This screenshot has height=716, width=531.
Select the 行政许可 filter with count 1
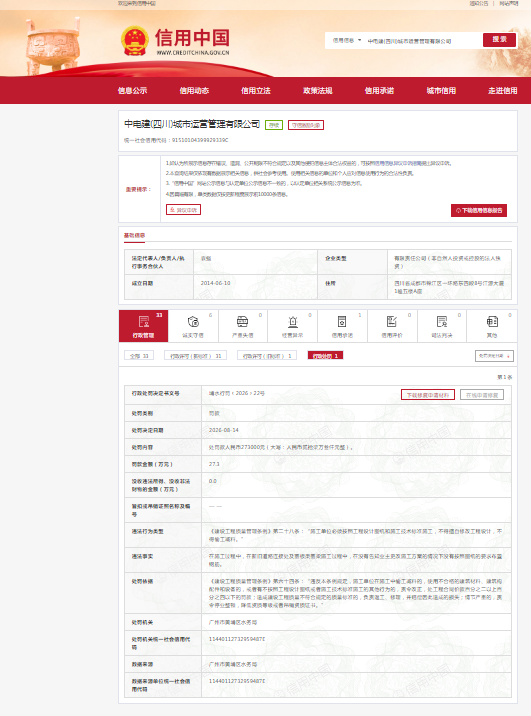[x=267, y=356]
